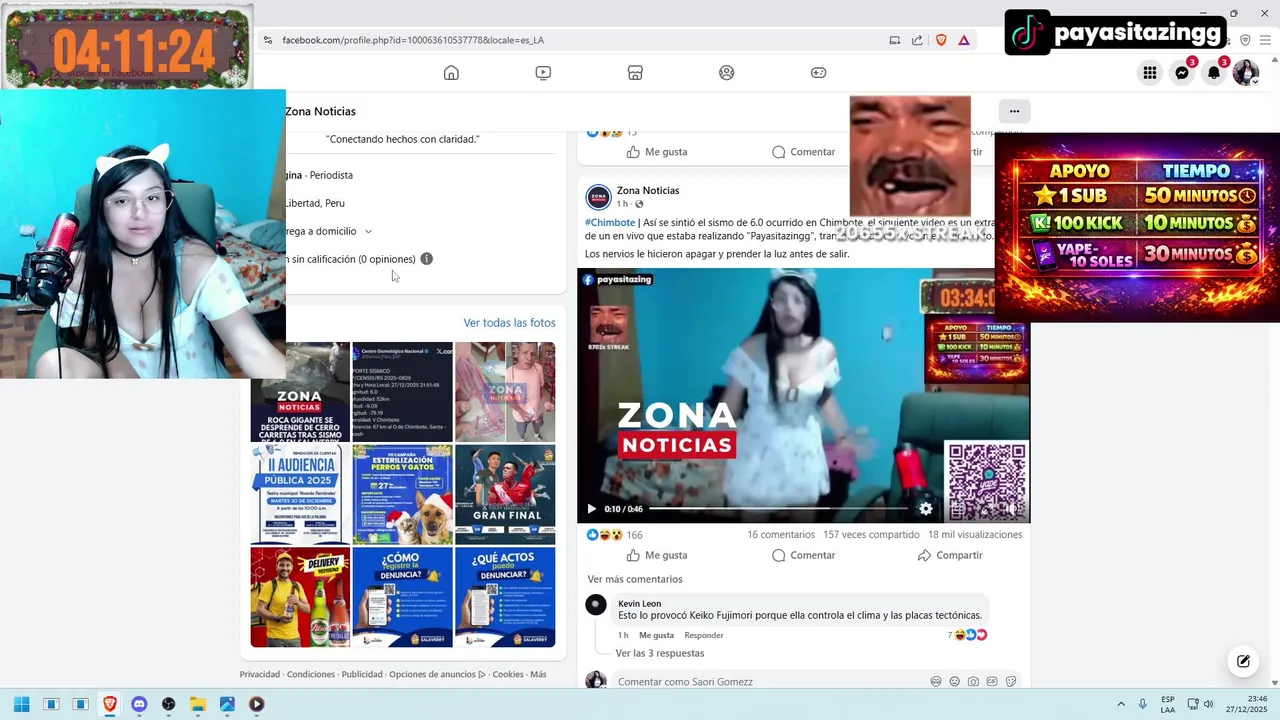Play the Zona Noticias video
Image resolution: width=1280 pixels, height=720 pixels.
point(591,509)
